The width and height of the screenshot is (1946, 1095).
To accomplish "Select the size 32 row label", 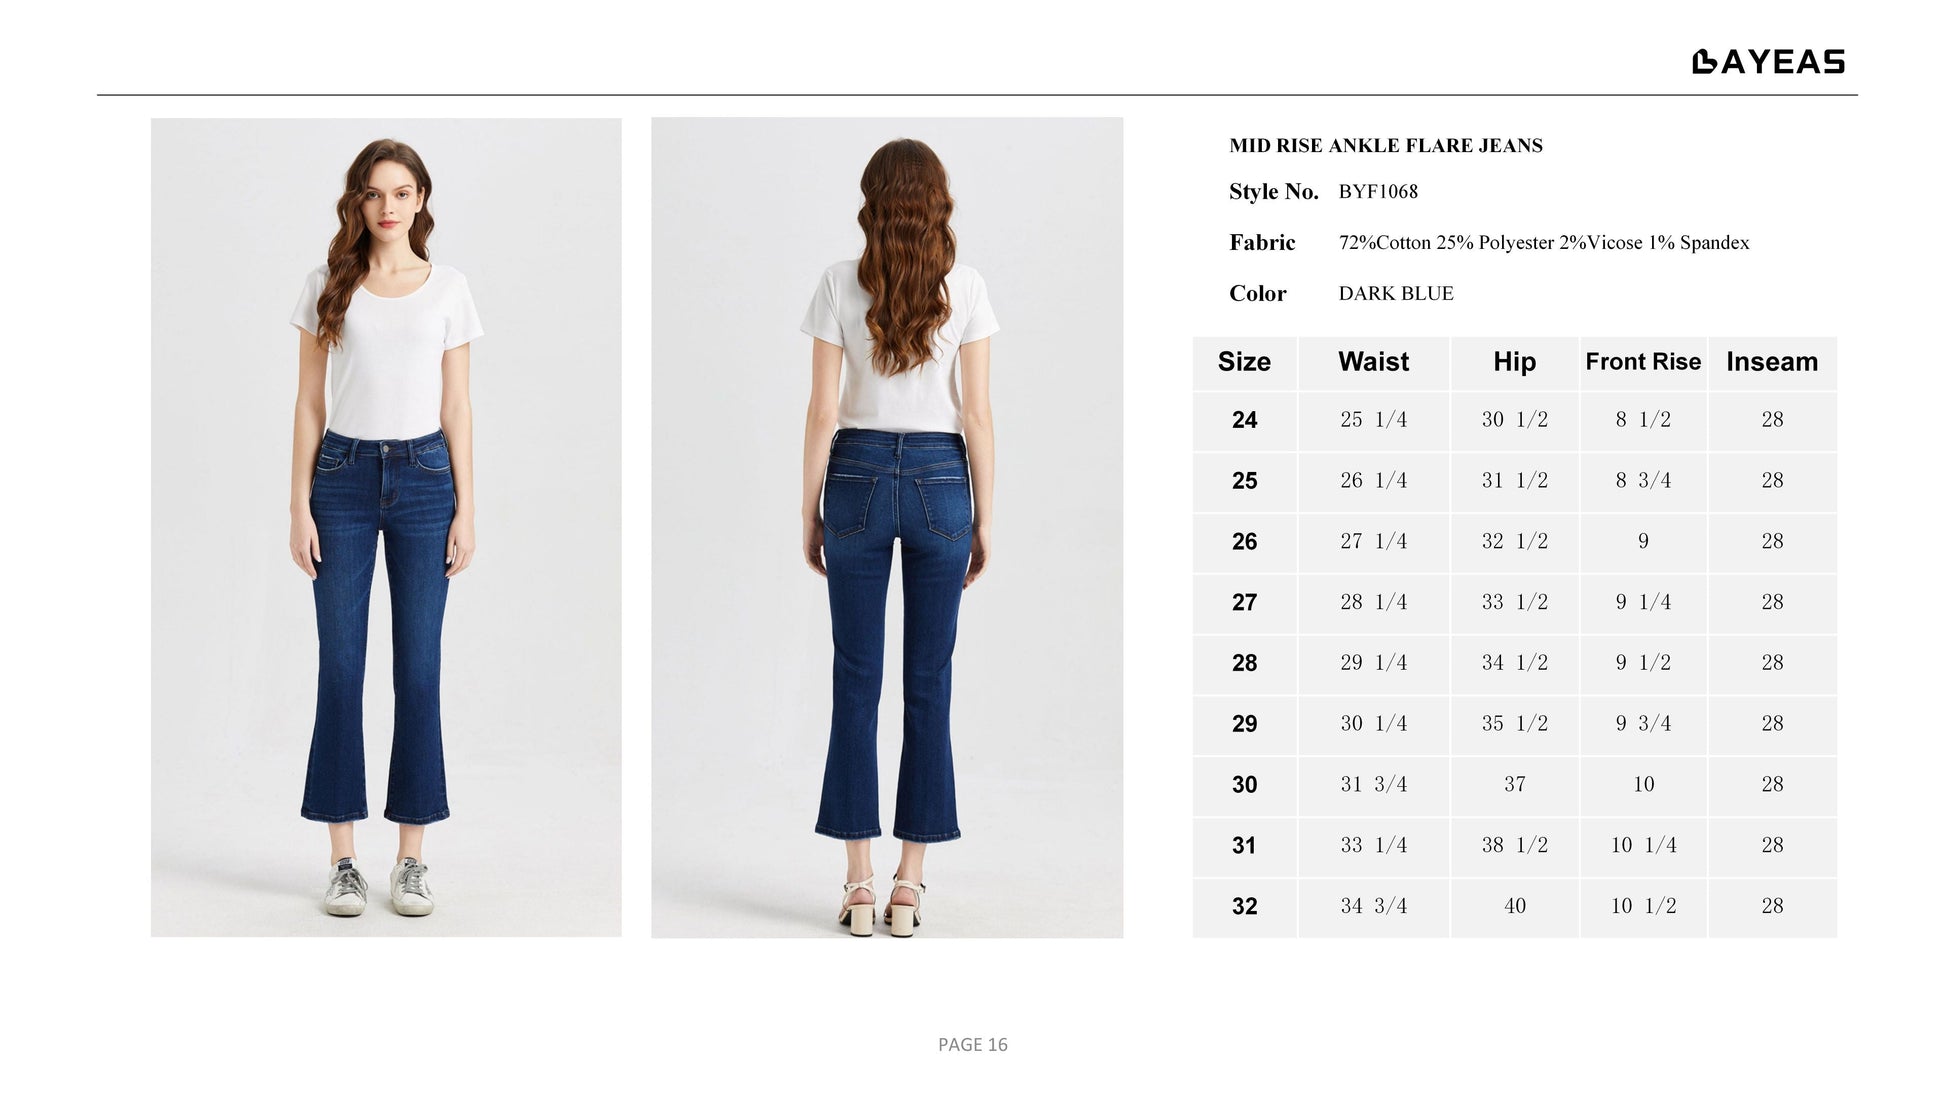I will (x=1244, y=906).
